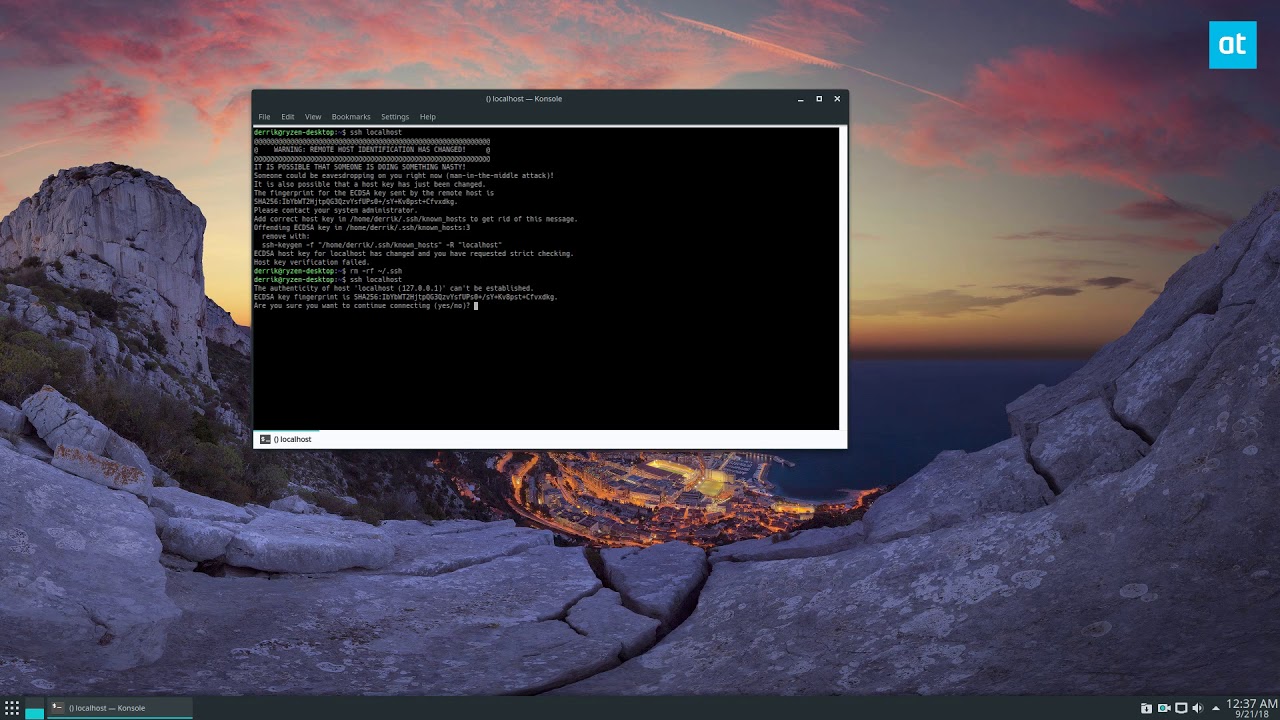Click the 'ECDSA key fingerprint is SHA256' line

point(406,297)
